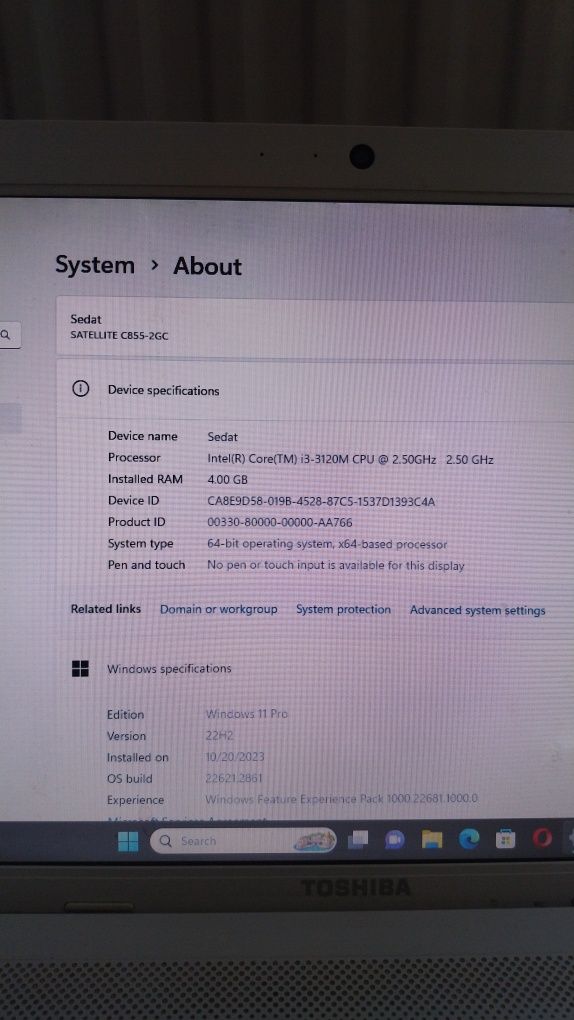Select Windows Feature Experience Pack text
This screenshot has width=574, height=1020.
pos(342,798)
